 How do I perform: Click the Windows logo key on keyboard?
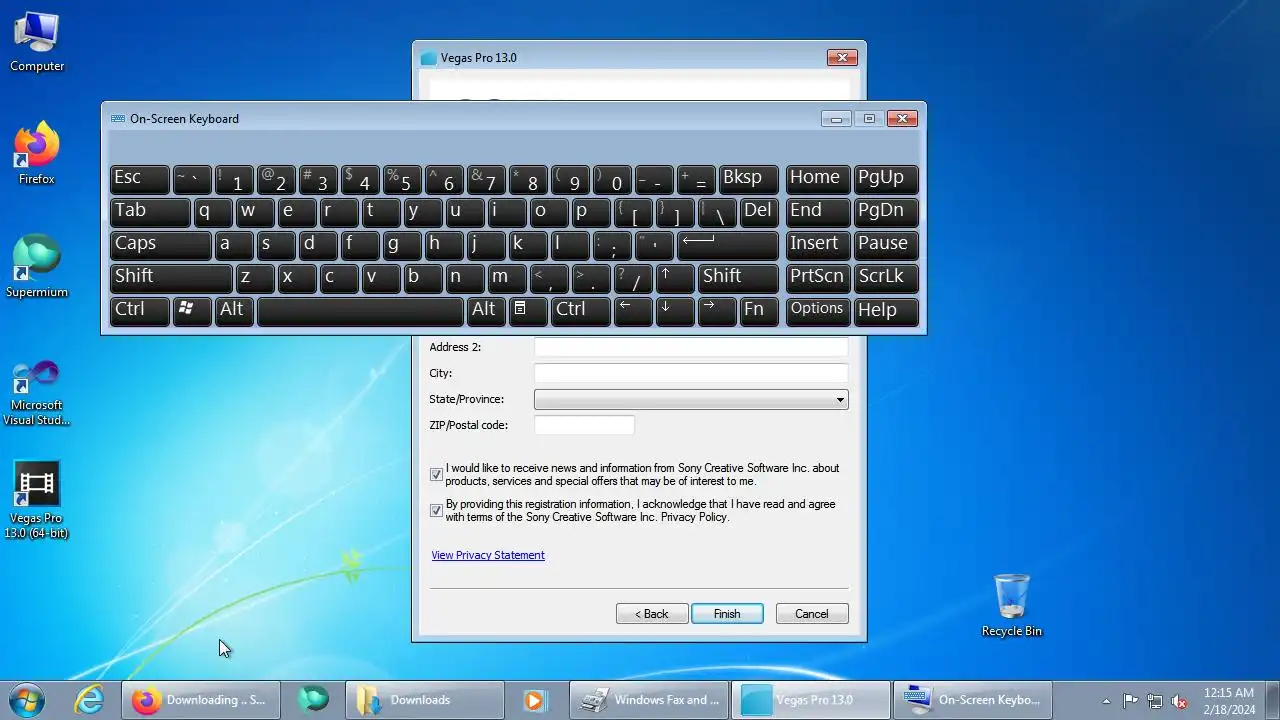pos(192,310)
